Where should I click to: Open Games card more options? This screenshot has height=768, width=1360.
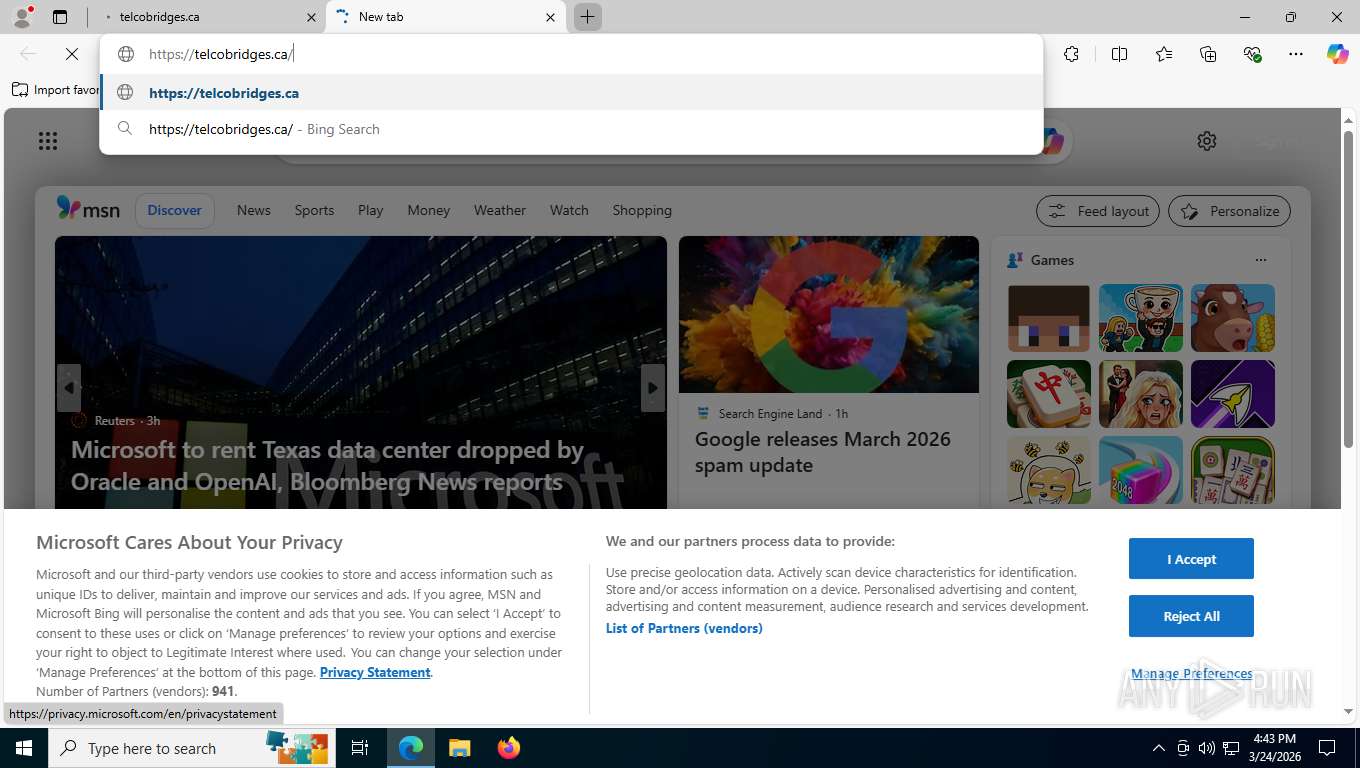pyautogui.click(x=1261, y=260)
